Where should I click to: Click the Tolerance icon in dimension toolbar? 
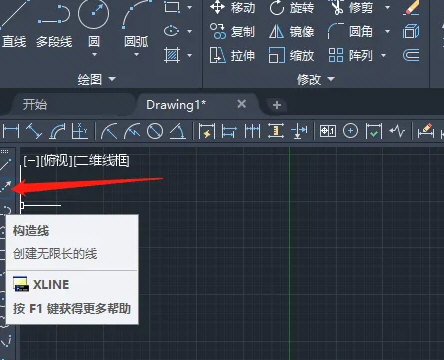tap(327, 131)
